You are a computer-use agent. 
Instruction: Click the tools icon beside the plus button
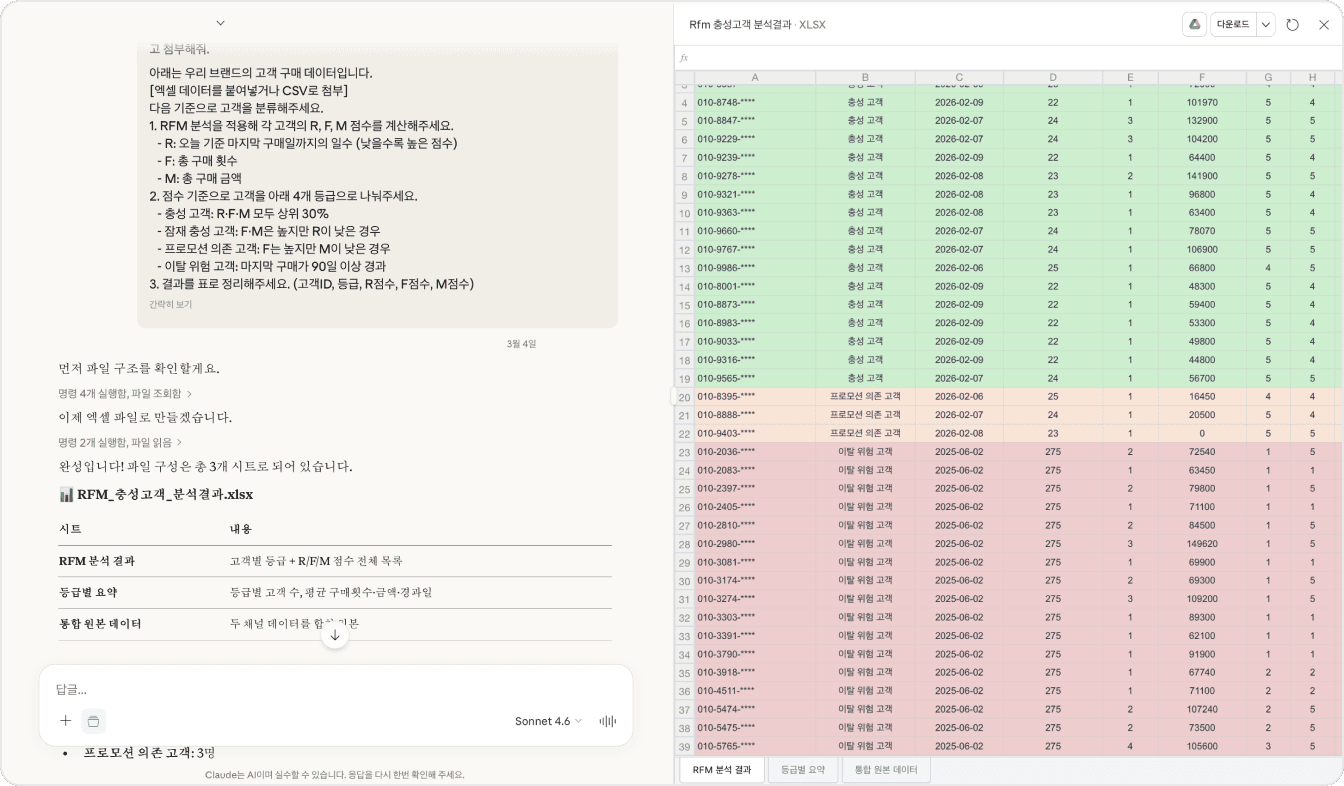tap(93, 721)
